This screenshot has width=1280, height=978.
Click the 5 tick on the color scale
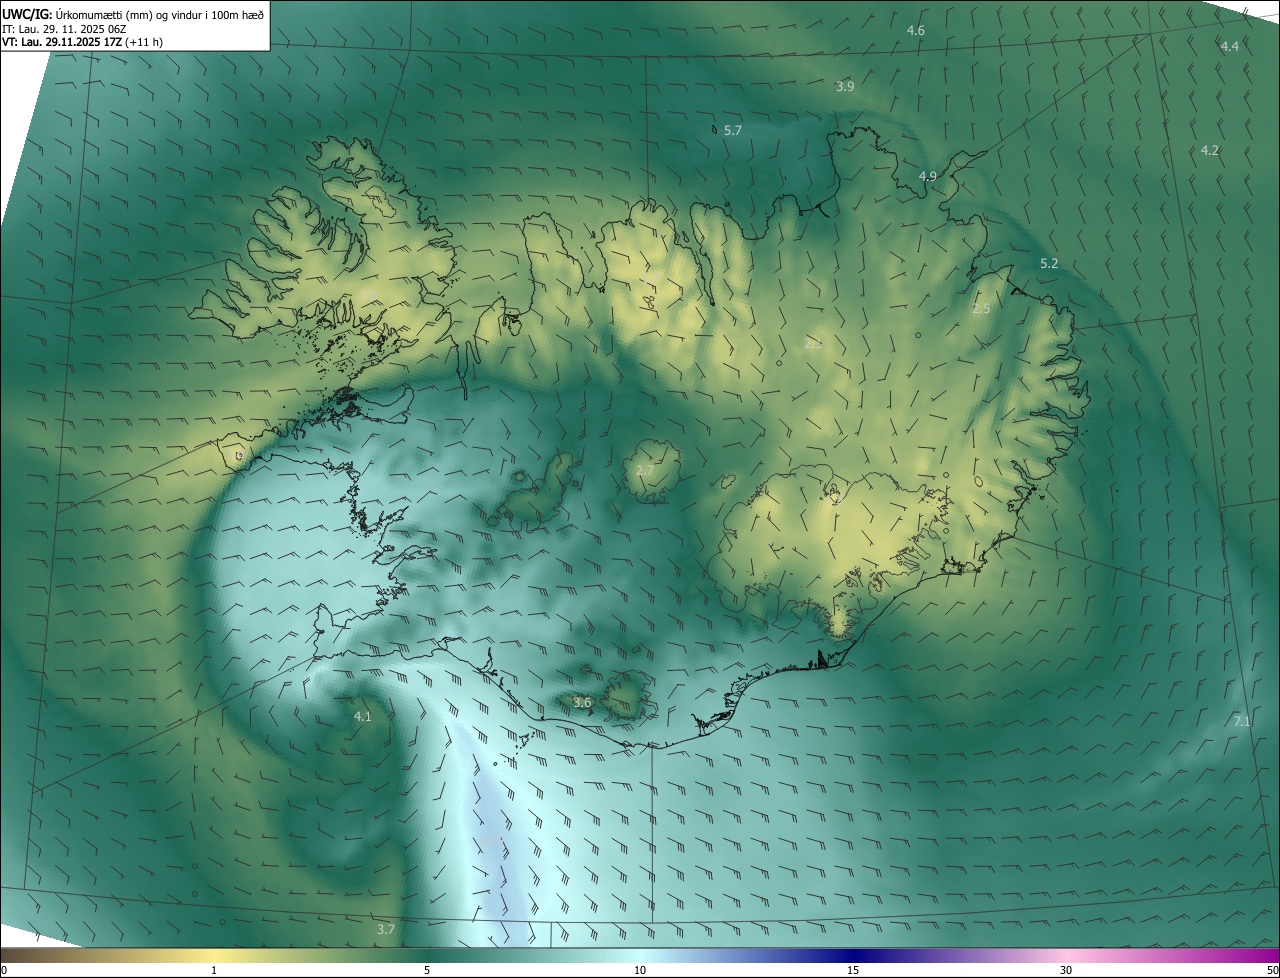(x=427, y=971)
